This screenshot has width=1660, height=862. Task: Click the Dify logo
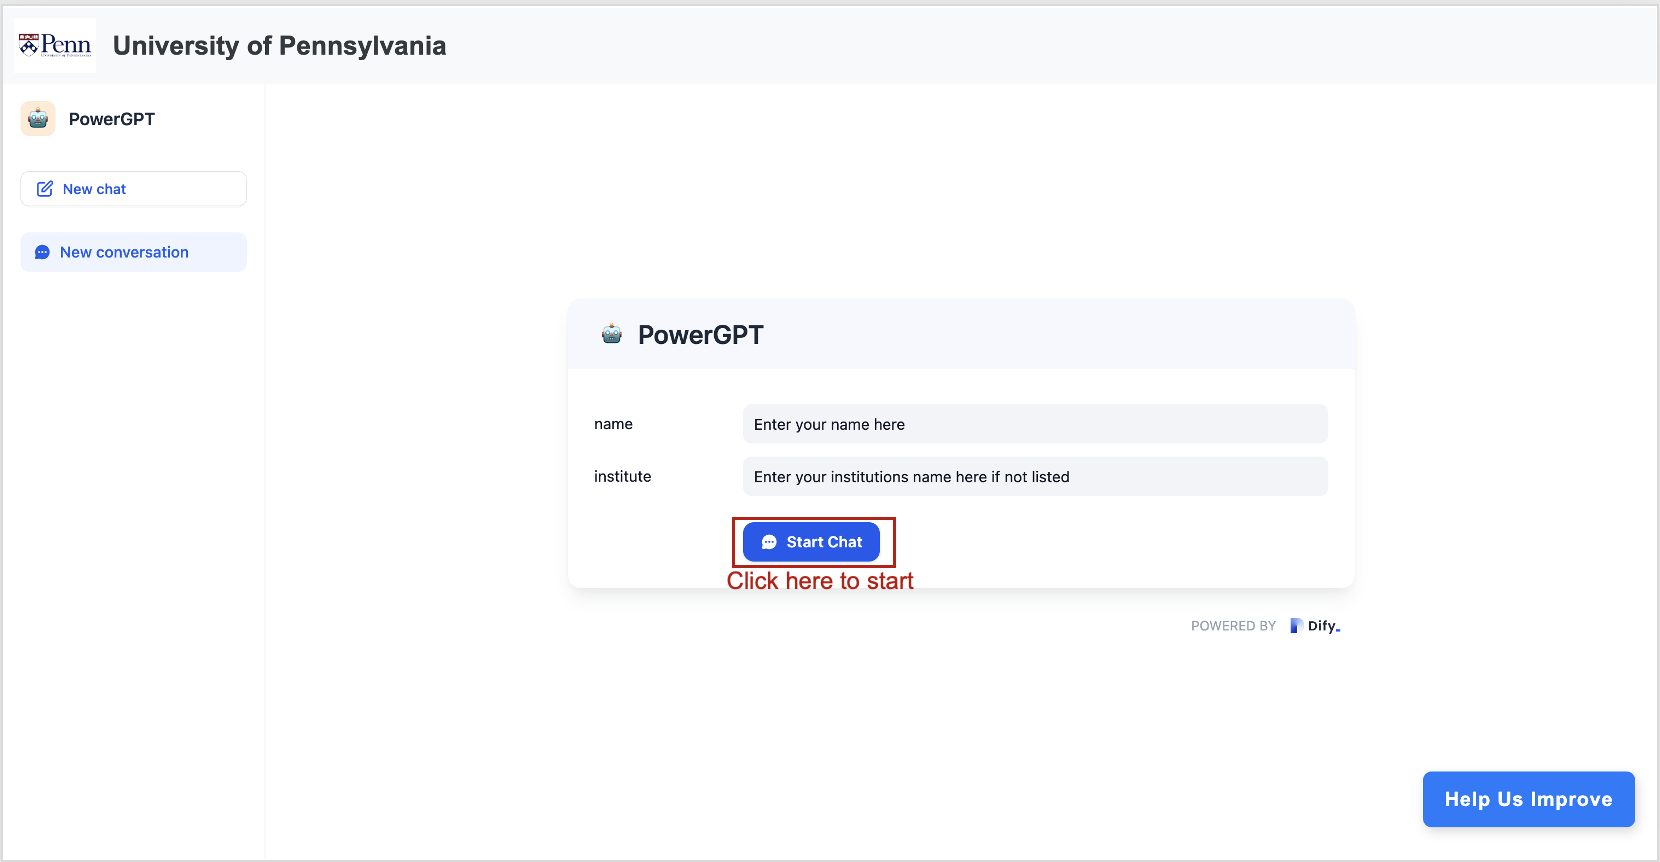point(1315,626)
